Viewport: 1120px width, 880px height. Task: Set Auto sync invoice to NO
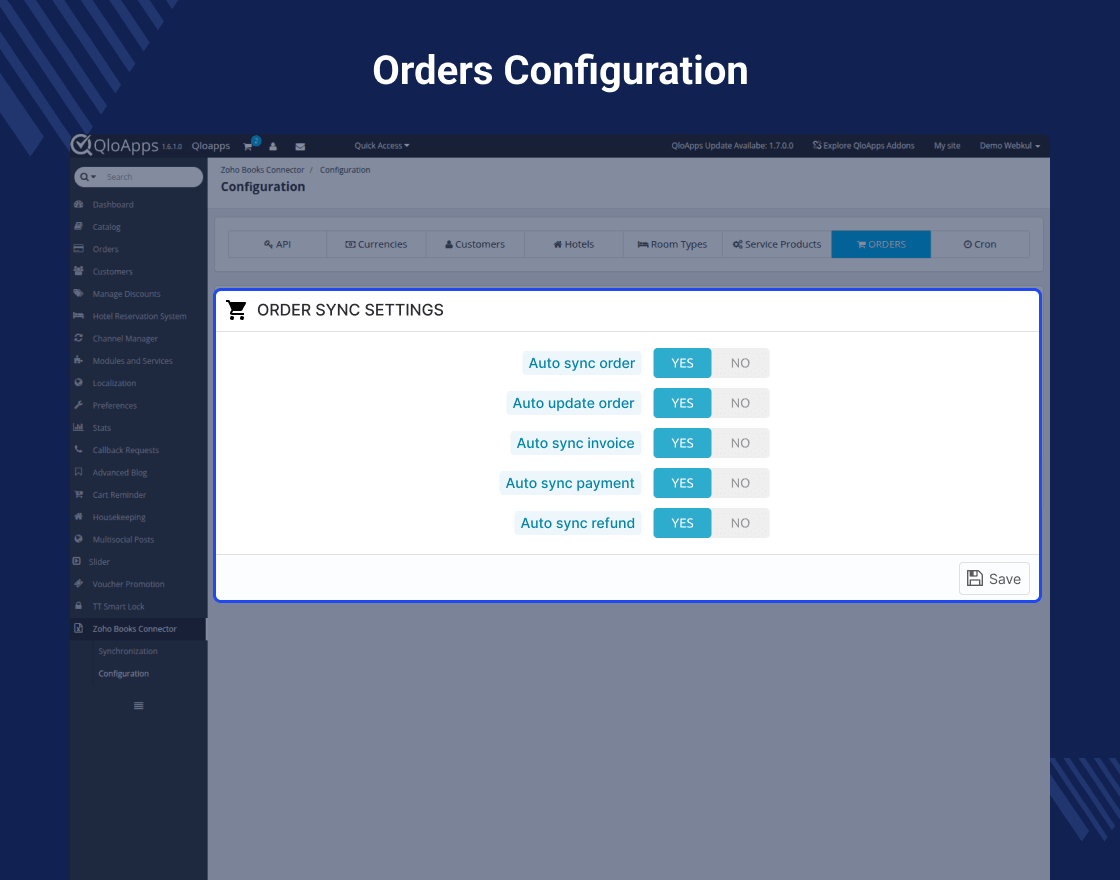tap(740, 443)
